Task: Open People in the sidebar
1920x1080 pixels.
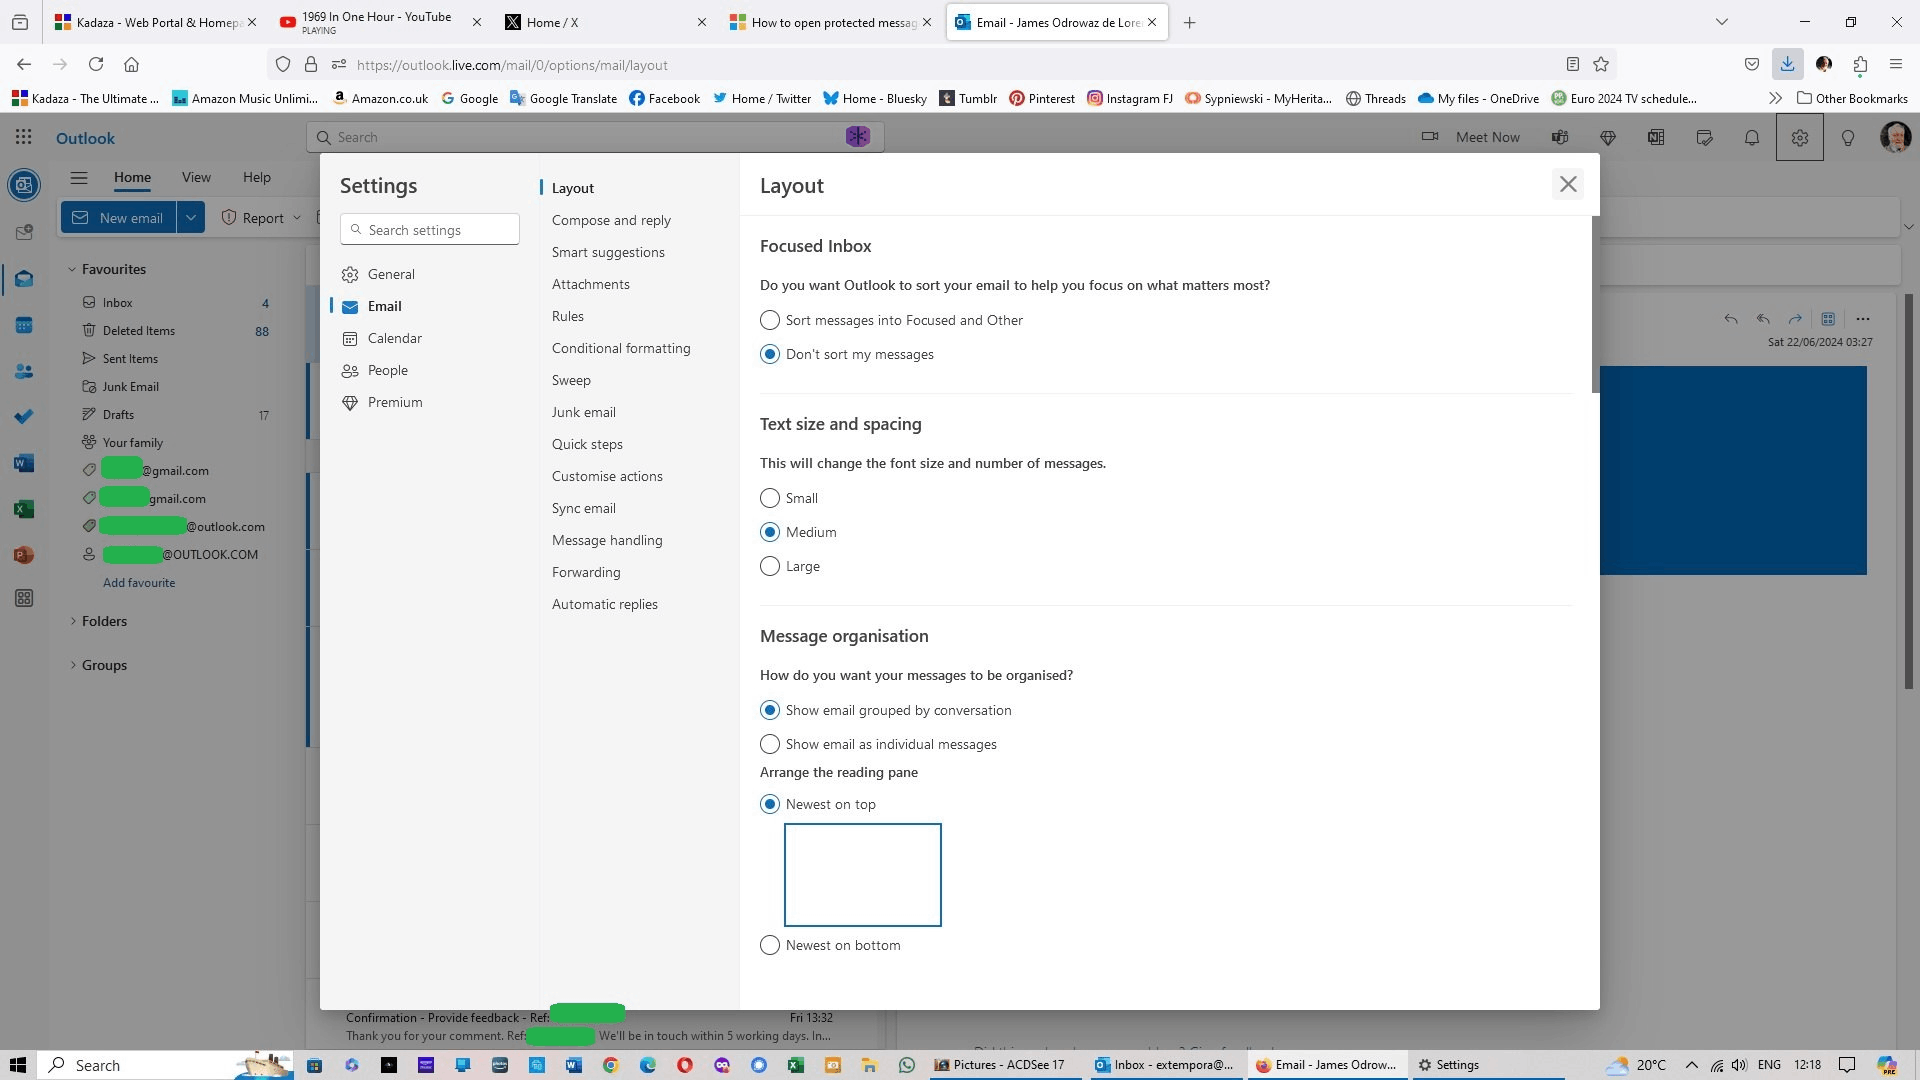Action: coord(24,371)
